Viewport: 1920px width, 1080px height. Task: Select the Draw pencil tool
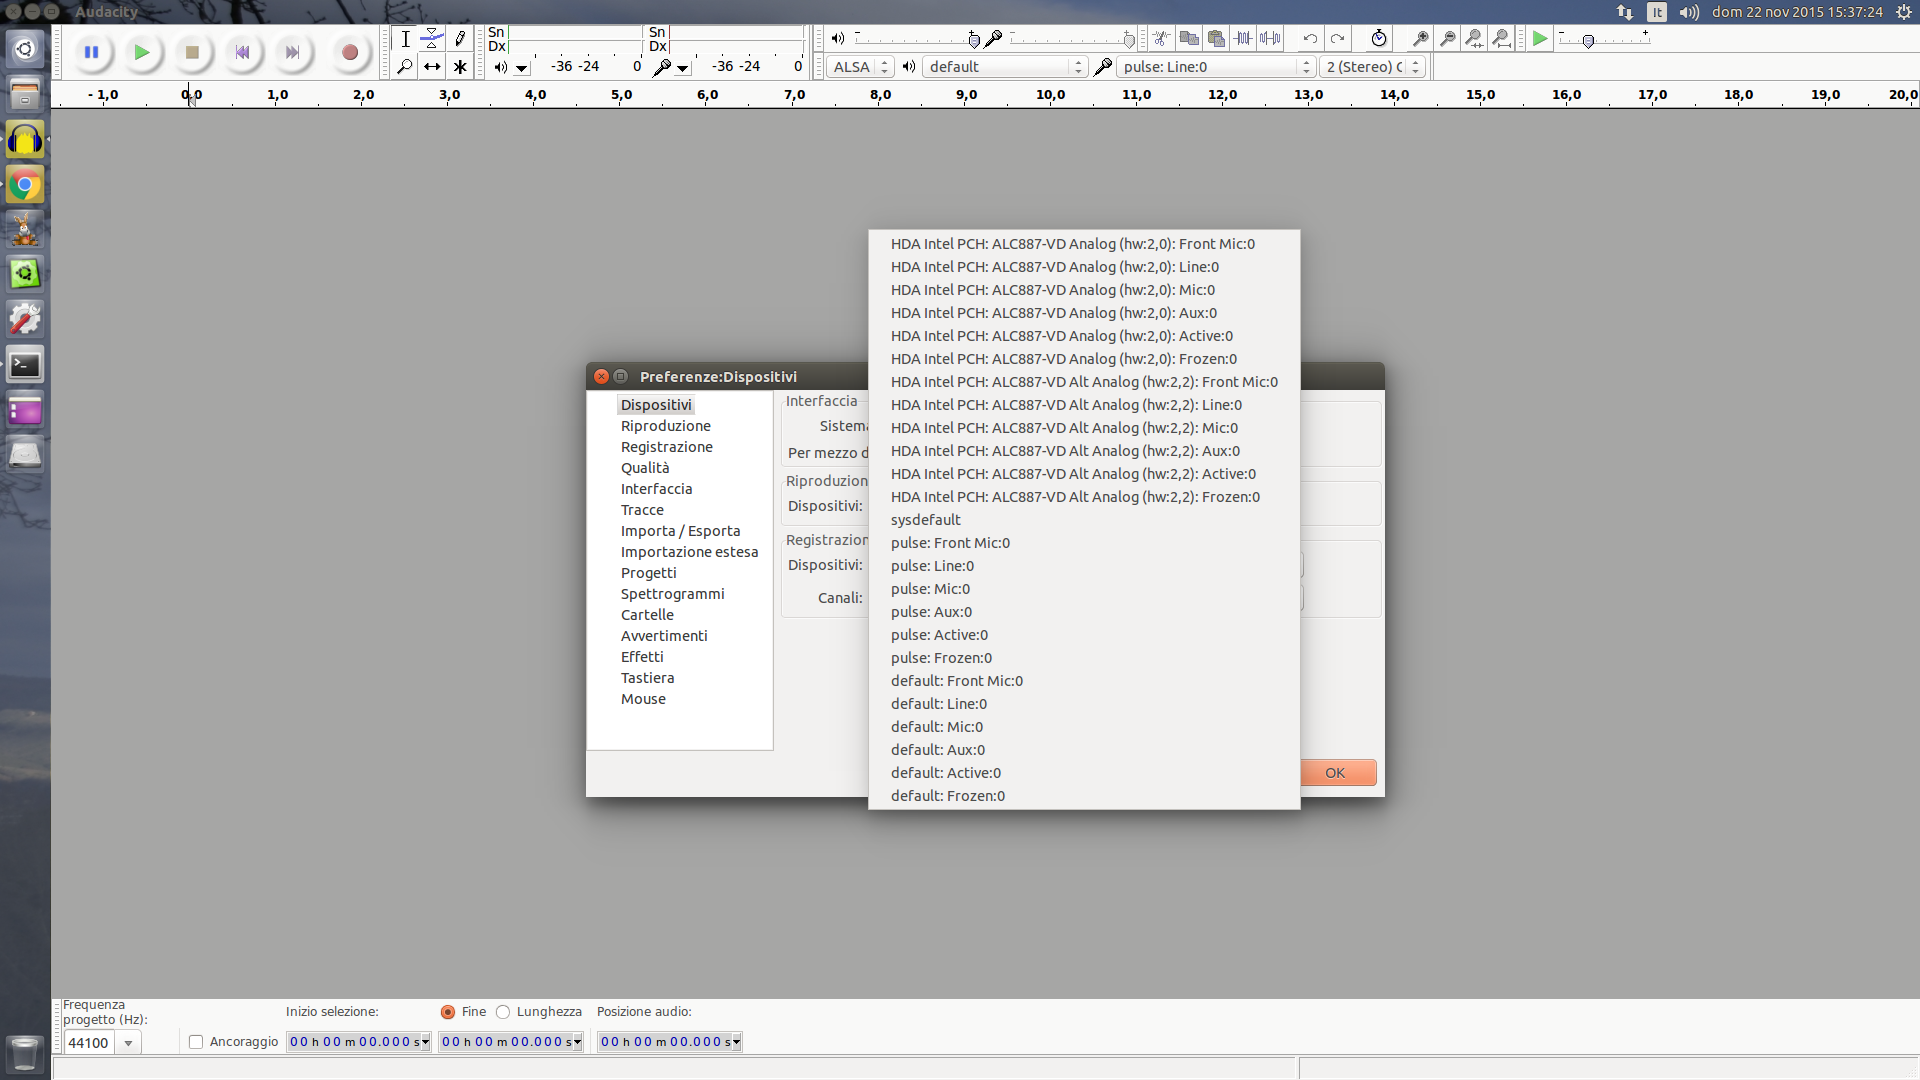pyautogui.click(x=460, y=39)
